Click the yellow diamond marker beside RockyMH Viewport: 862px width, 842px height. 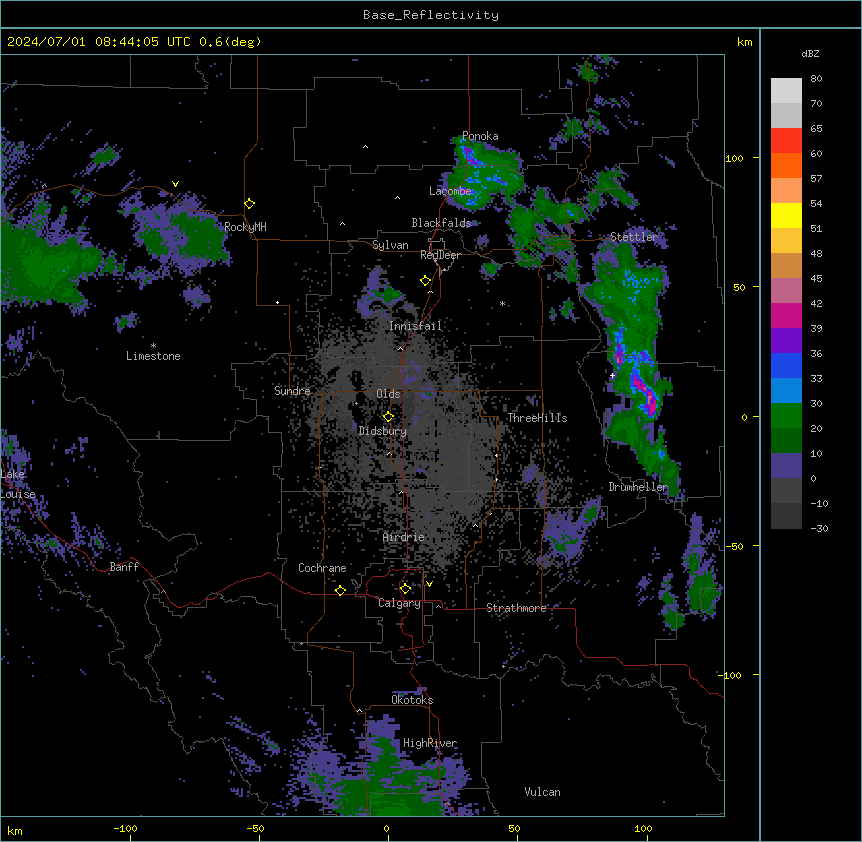click(249, 204)
